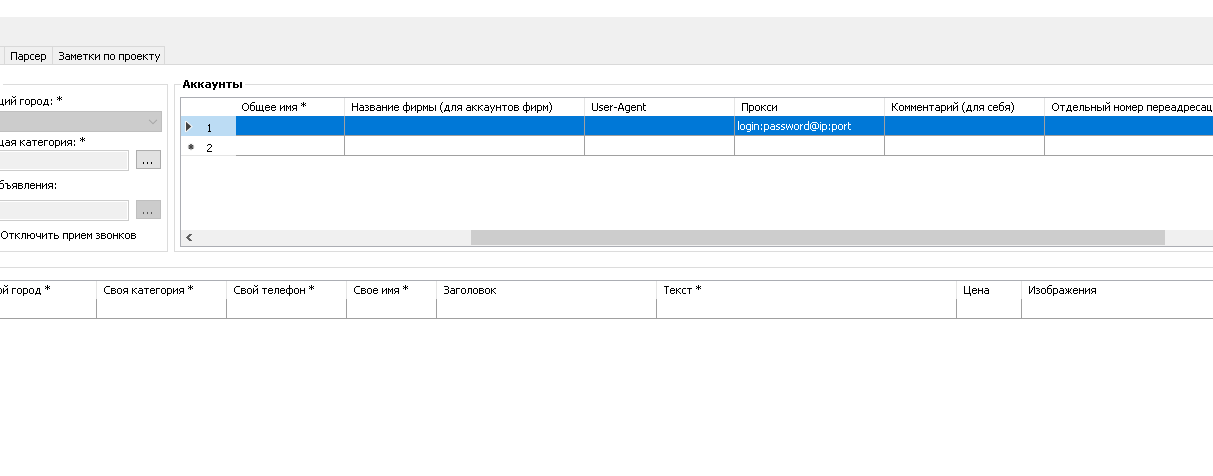
Task: Select row 1 current-row arrow indicator
Action: tap(189, 127)
